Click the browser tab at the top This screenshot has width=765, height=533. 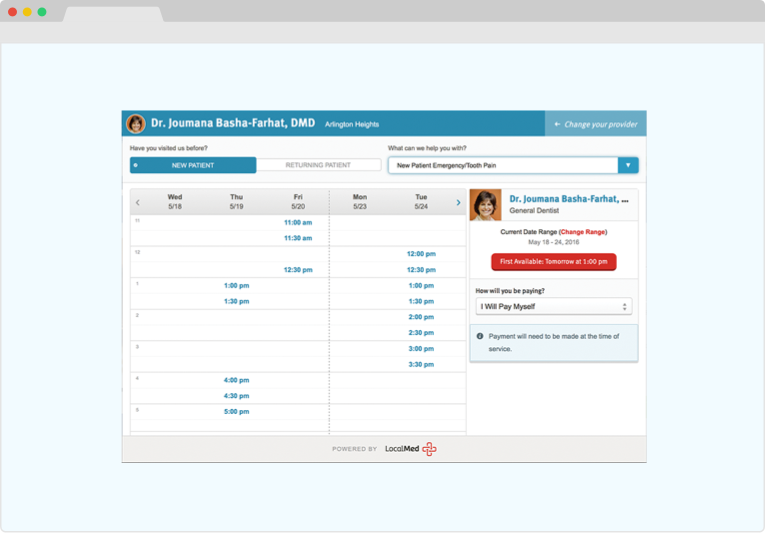113,14
